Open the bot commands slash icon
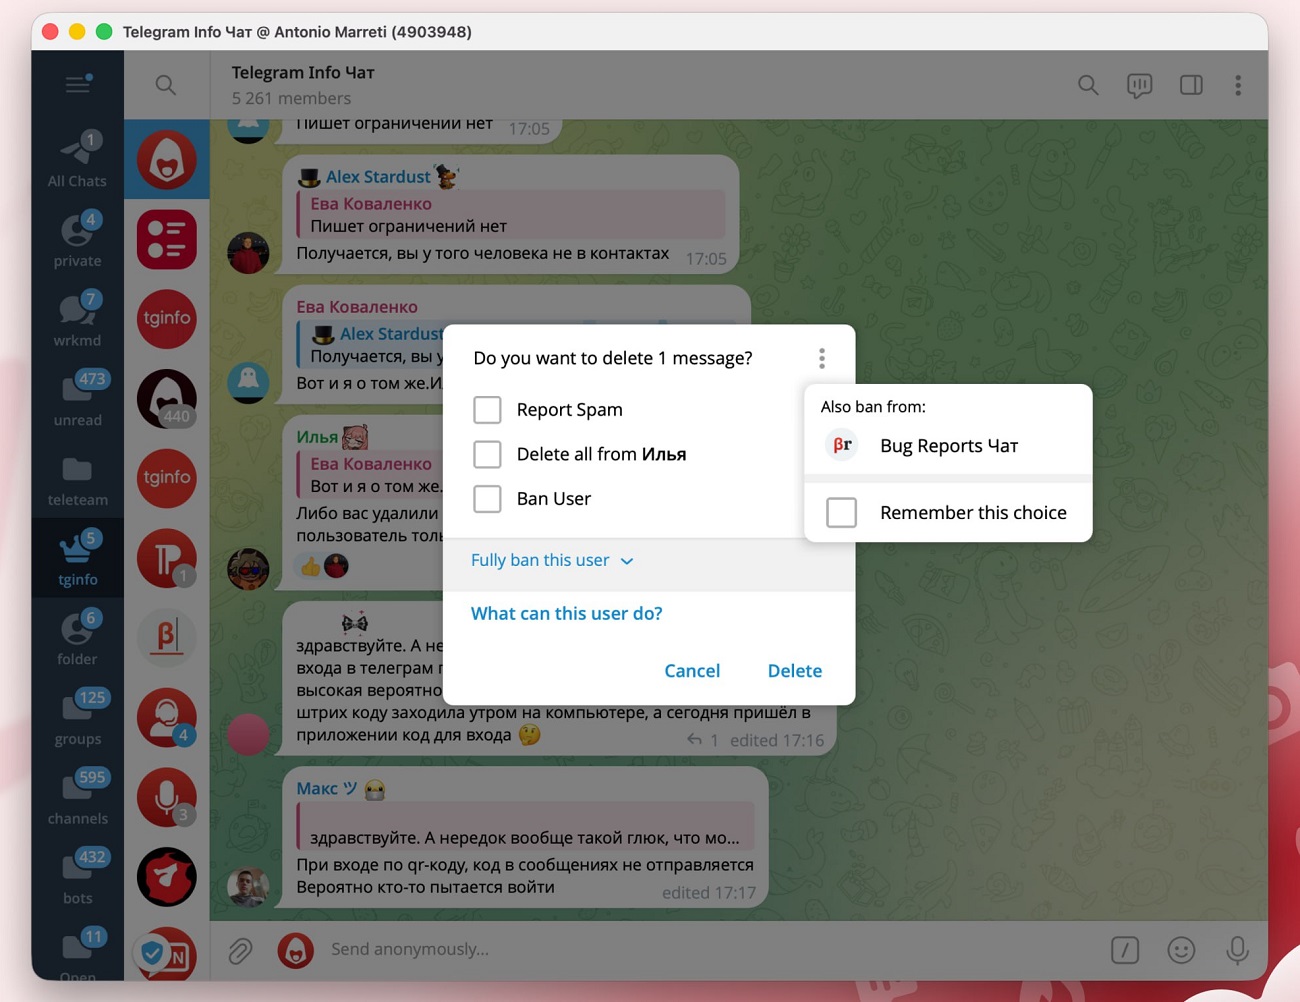Screen dimensions: 1300x1002 1125,950
